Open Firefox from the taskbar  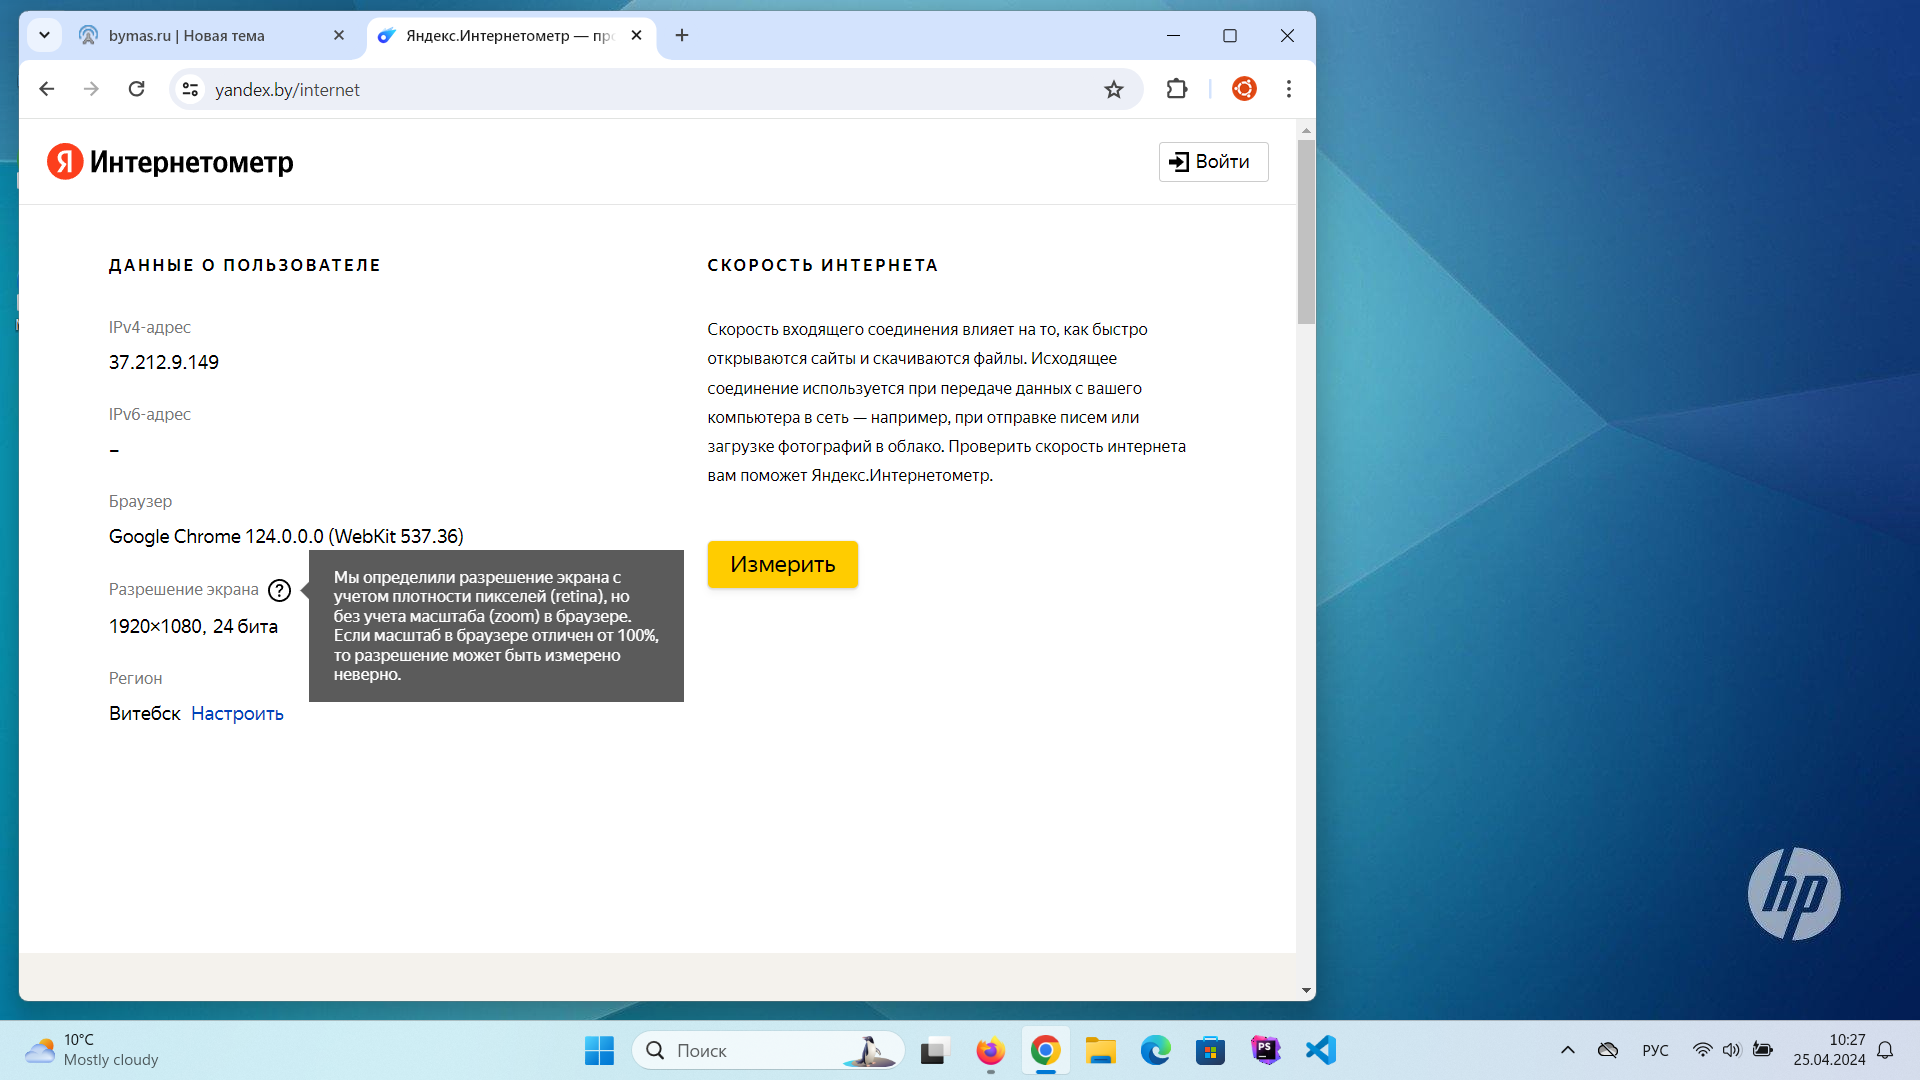(990, 1051)
